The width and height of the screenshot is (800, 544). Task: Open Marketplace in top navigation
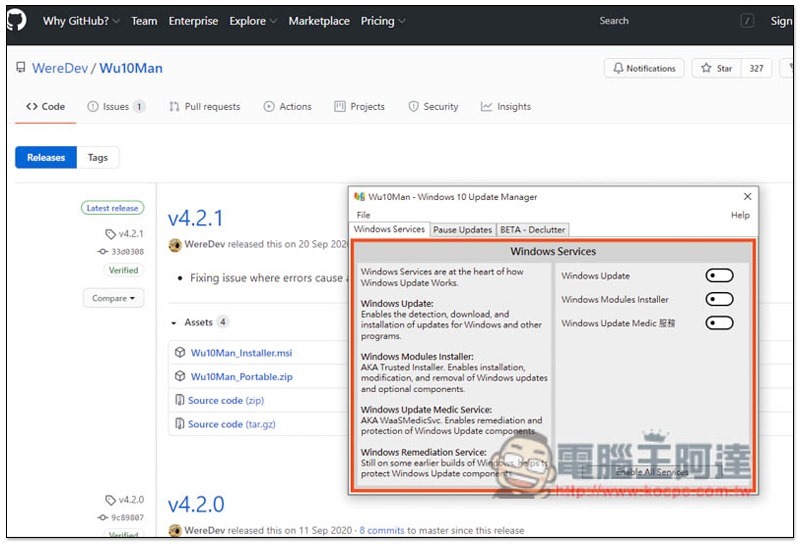point(319,21)
